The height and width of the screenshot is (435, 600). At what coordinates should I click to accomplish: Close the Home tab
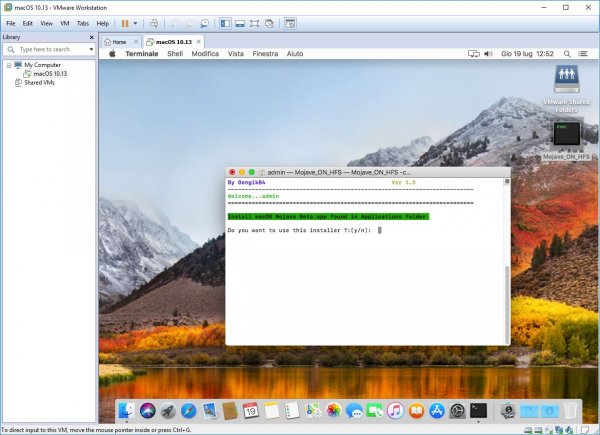(136, 42)
